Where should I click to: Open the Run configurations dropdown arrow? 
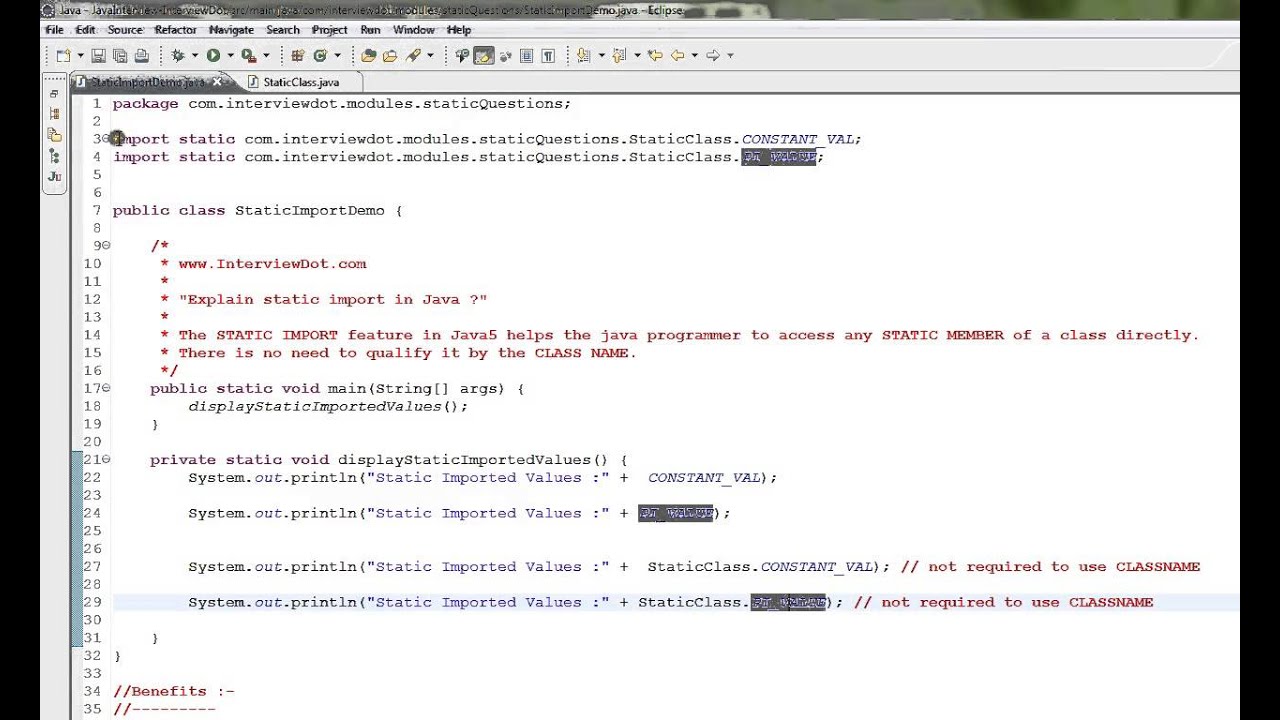230,55
